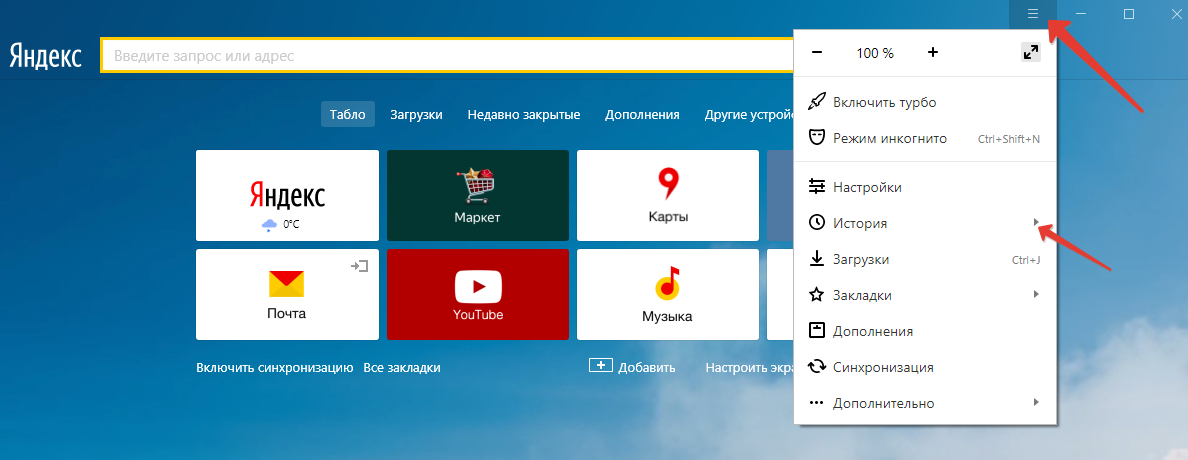Click the 100 % zoom level text

click(x=875, y=53)
